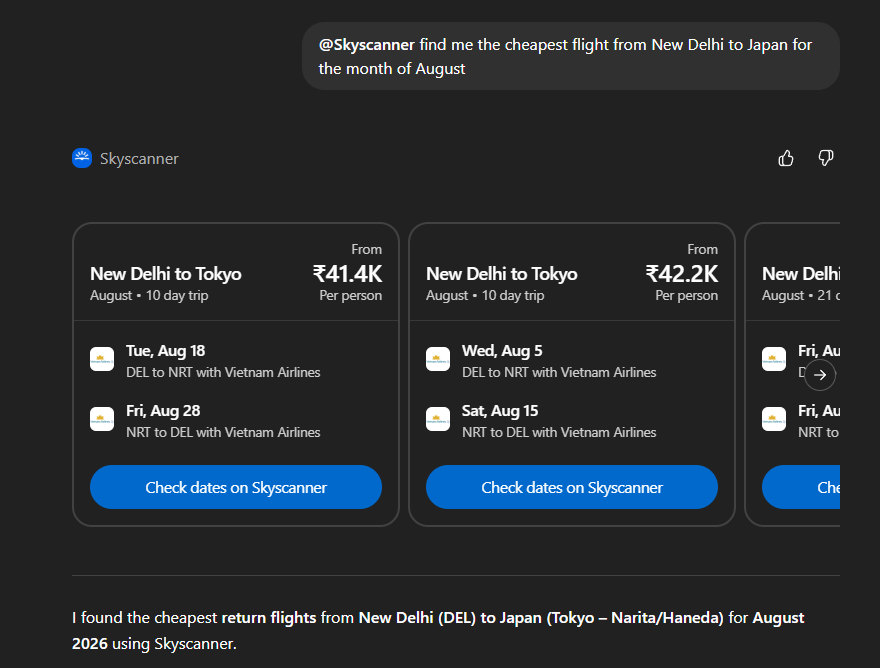The width and height of the screenshot is (880, 668).
Task: Click Vietnam Airlines logo beside Wed, Aug 5
Action: click(438, 360)
